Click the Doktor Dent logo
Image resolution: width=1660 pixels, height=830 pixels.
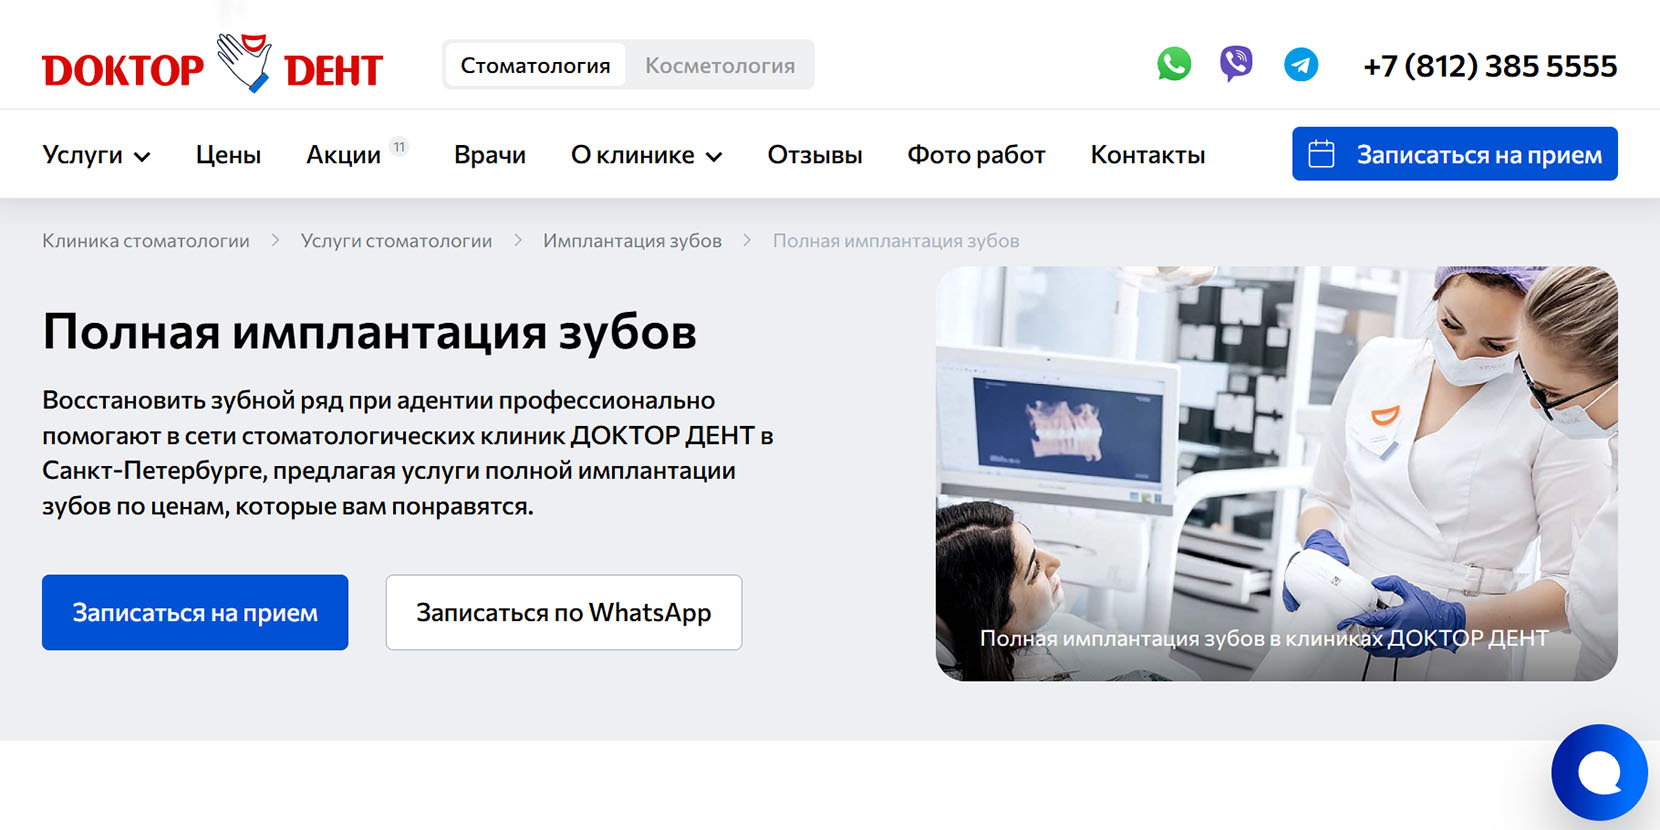point(212,65)
